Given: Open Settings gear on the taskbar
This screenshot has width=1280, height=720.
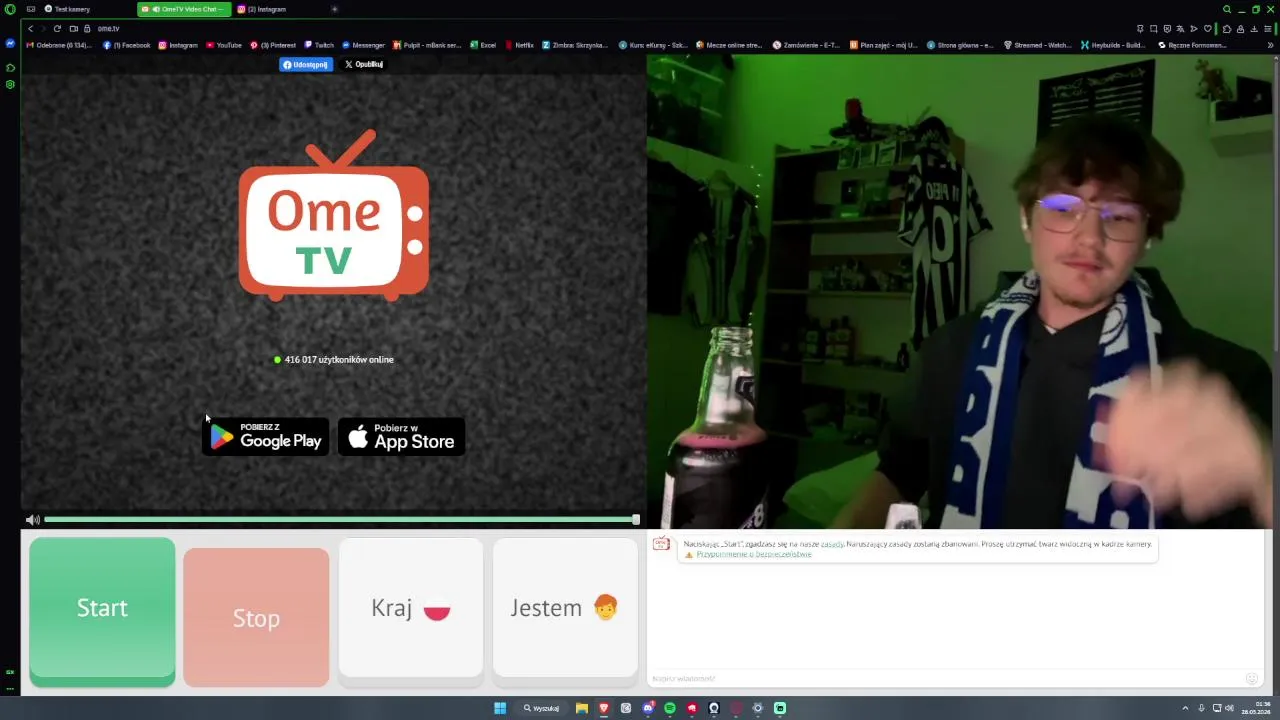Looking at the screenshot, I should pos(758,708).
